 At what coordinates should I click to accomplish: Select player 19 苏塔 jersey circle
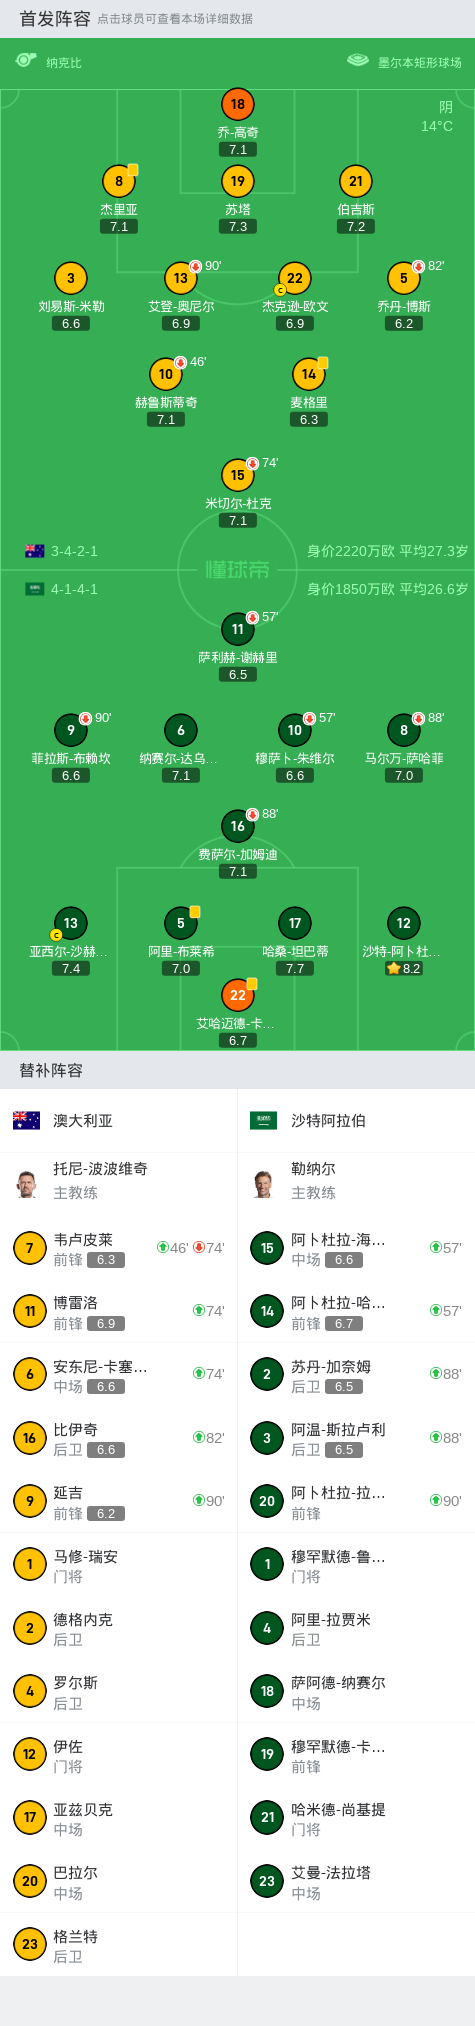coord(238,181)
